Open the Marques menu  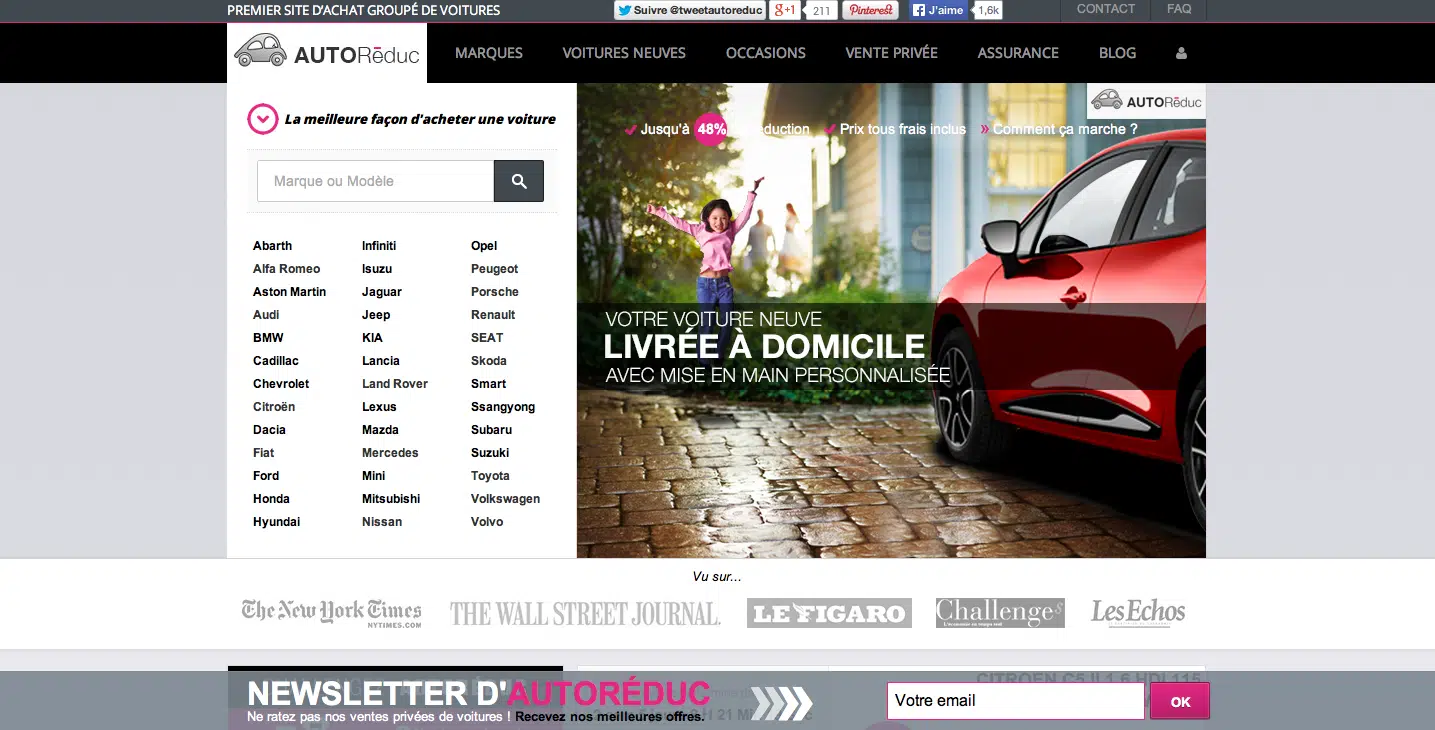[x=489, y=53]
